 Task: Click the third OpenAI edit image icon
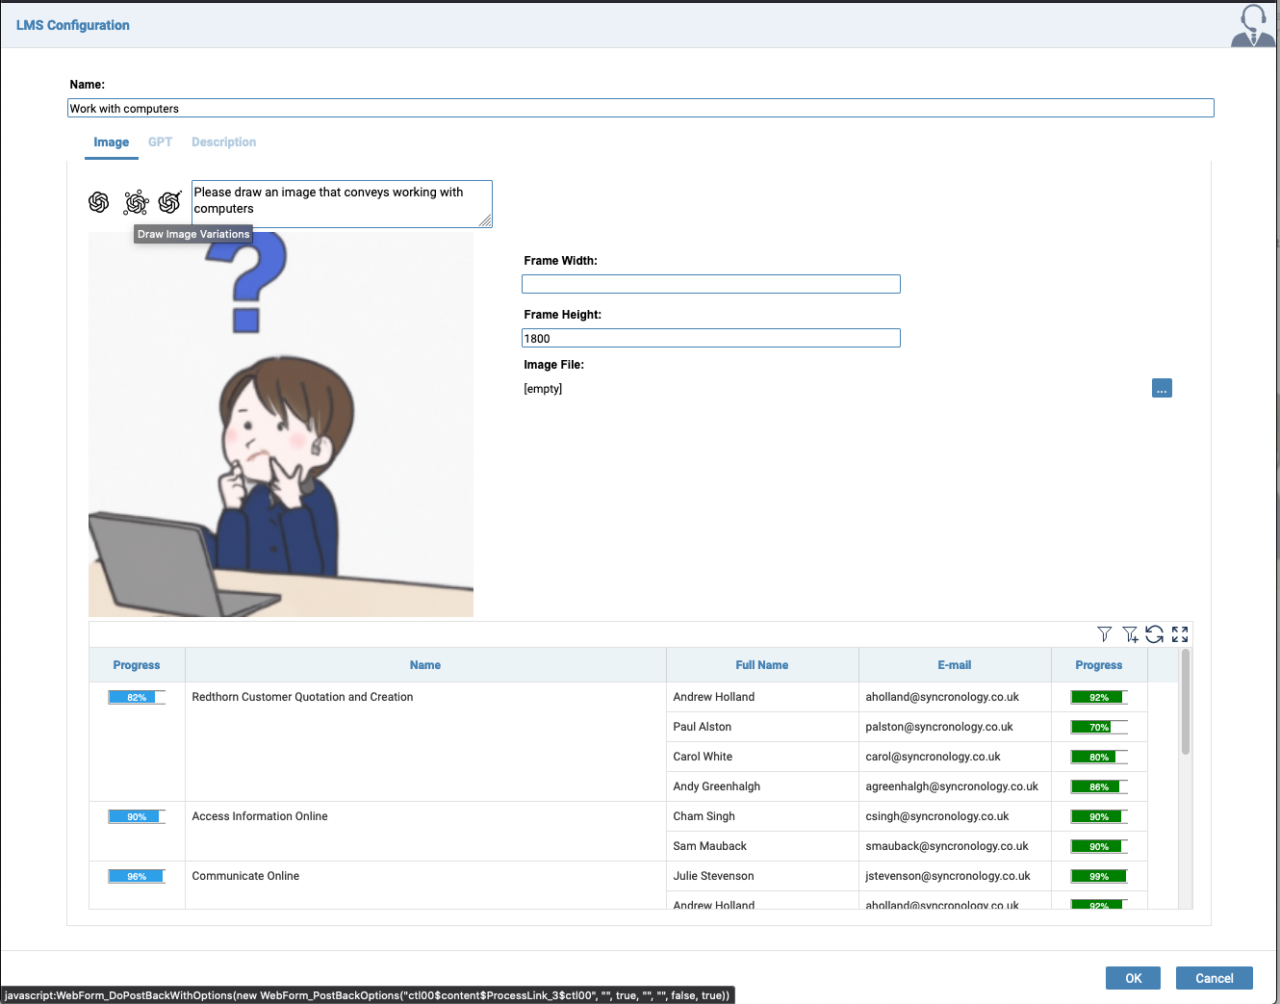(170, 202)
